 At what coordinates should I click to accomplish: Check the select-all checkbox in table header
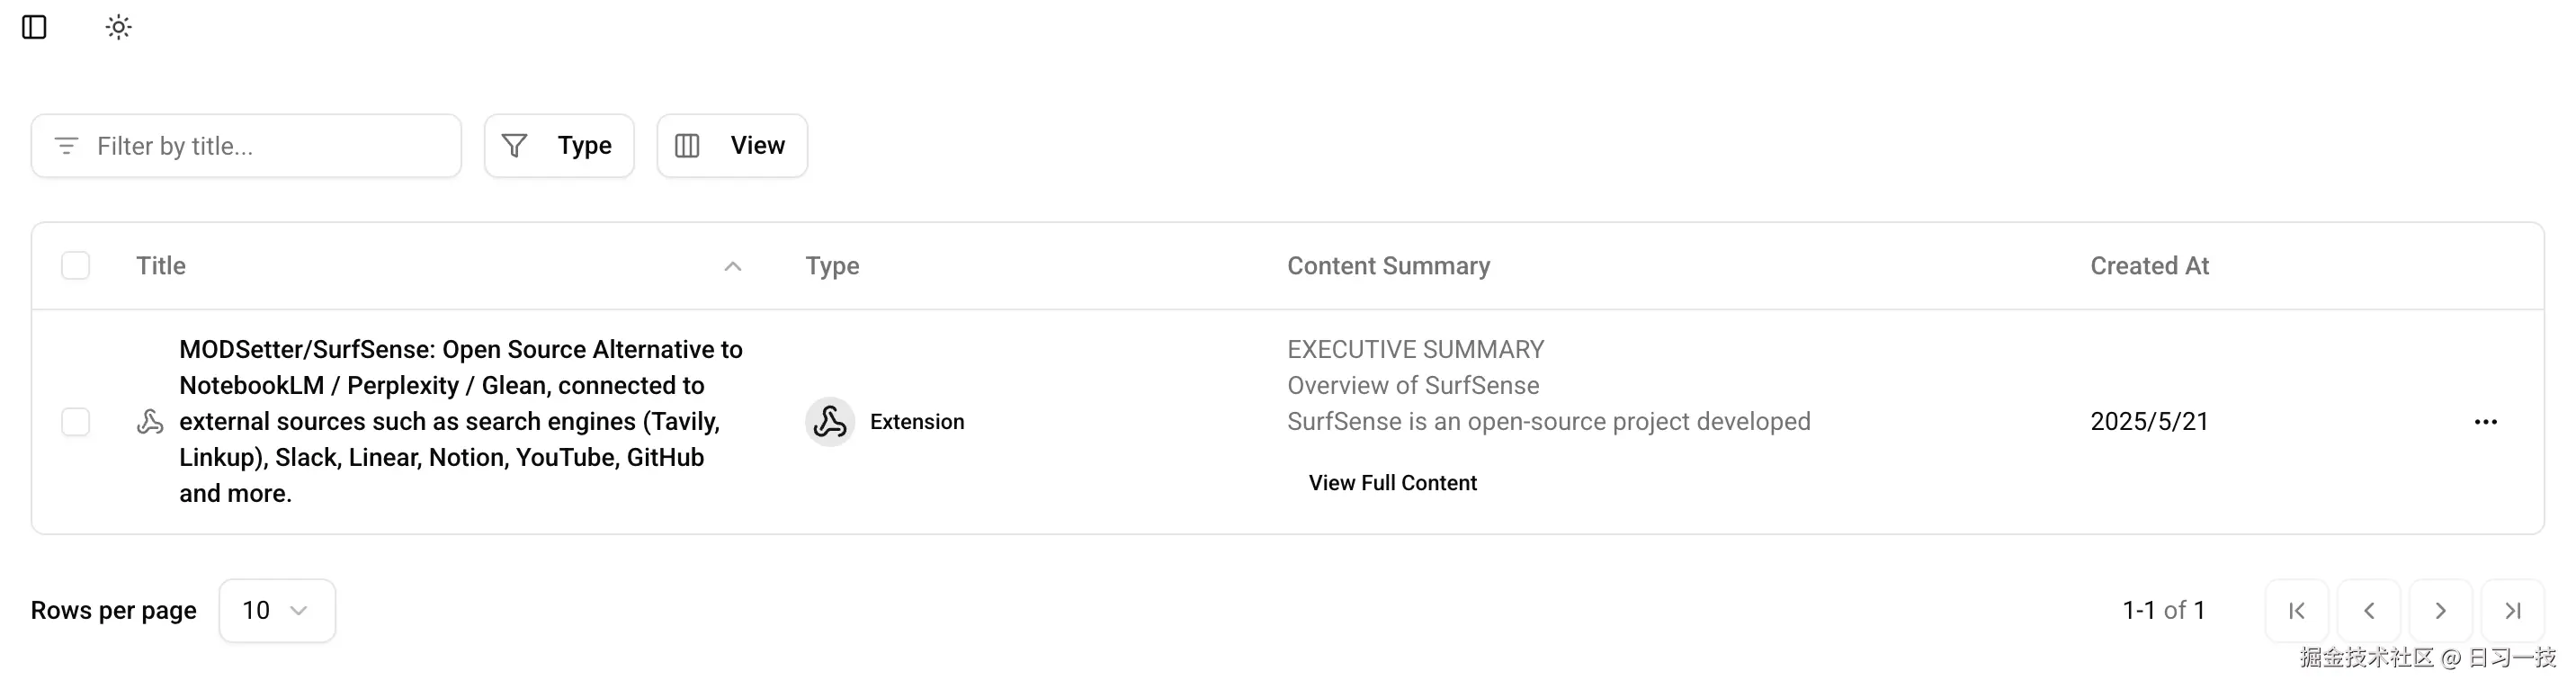[75, 265]
